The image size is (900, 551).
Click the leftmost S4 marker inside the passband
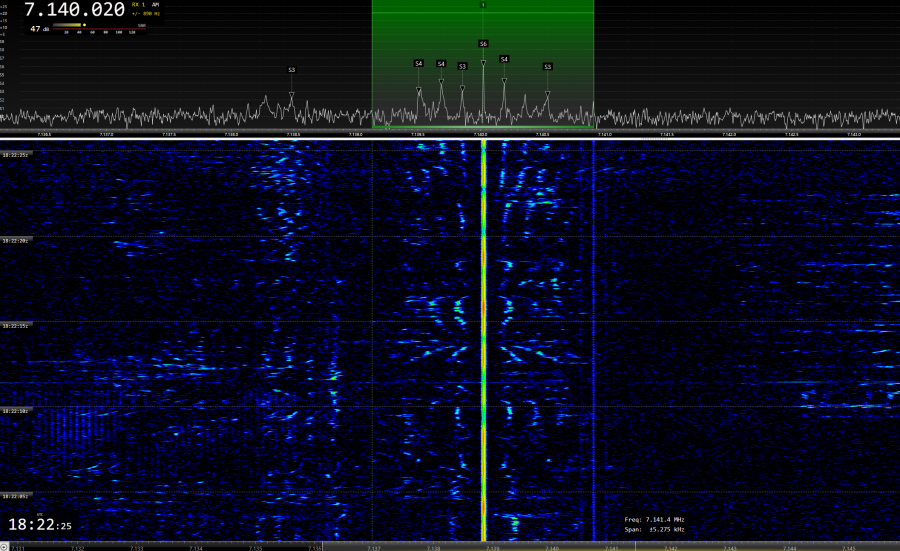(419, 63)
